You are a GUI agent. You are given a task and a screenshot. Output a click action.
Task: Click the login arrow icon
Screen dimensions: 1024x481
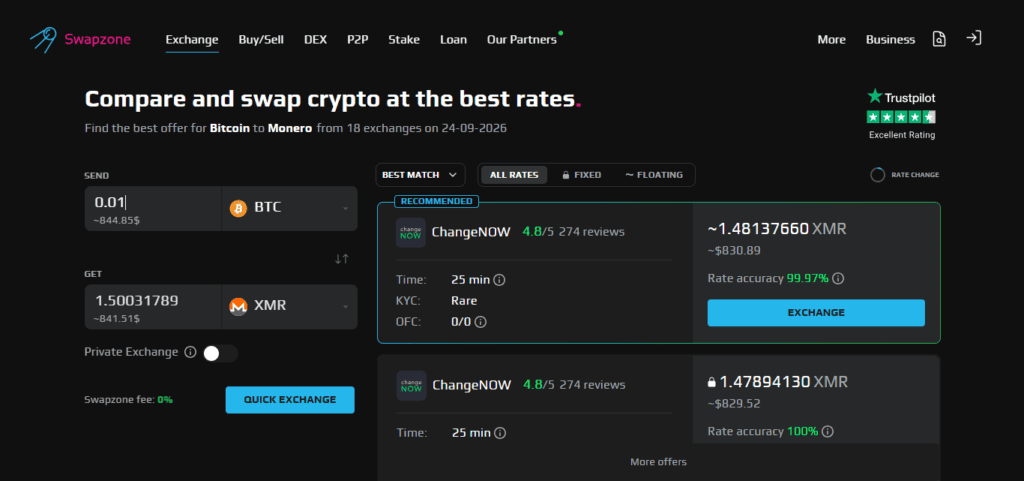974,39
